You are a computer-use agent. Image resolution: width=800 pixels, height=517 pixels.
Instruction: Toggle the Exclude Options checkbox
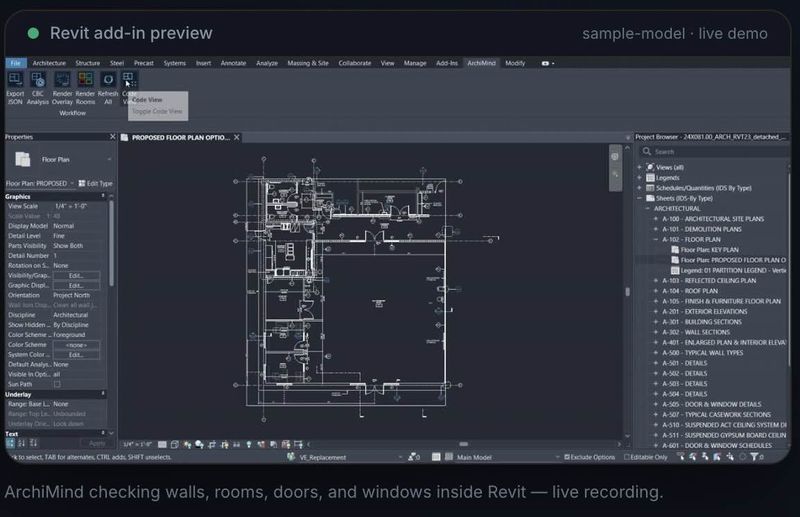pyautogui.click(x=567, y=457)
